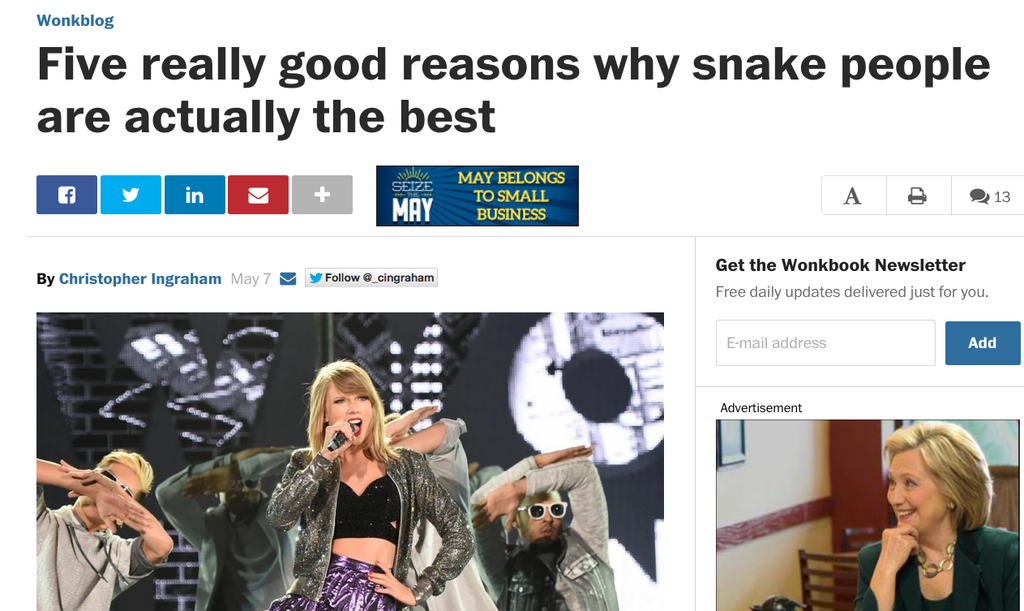Click the concert photo of the singer
This screenshot has height=611, width=1024.
(350, 462)
